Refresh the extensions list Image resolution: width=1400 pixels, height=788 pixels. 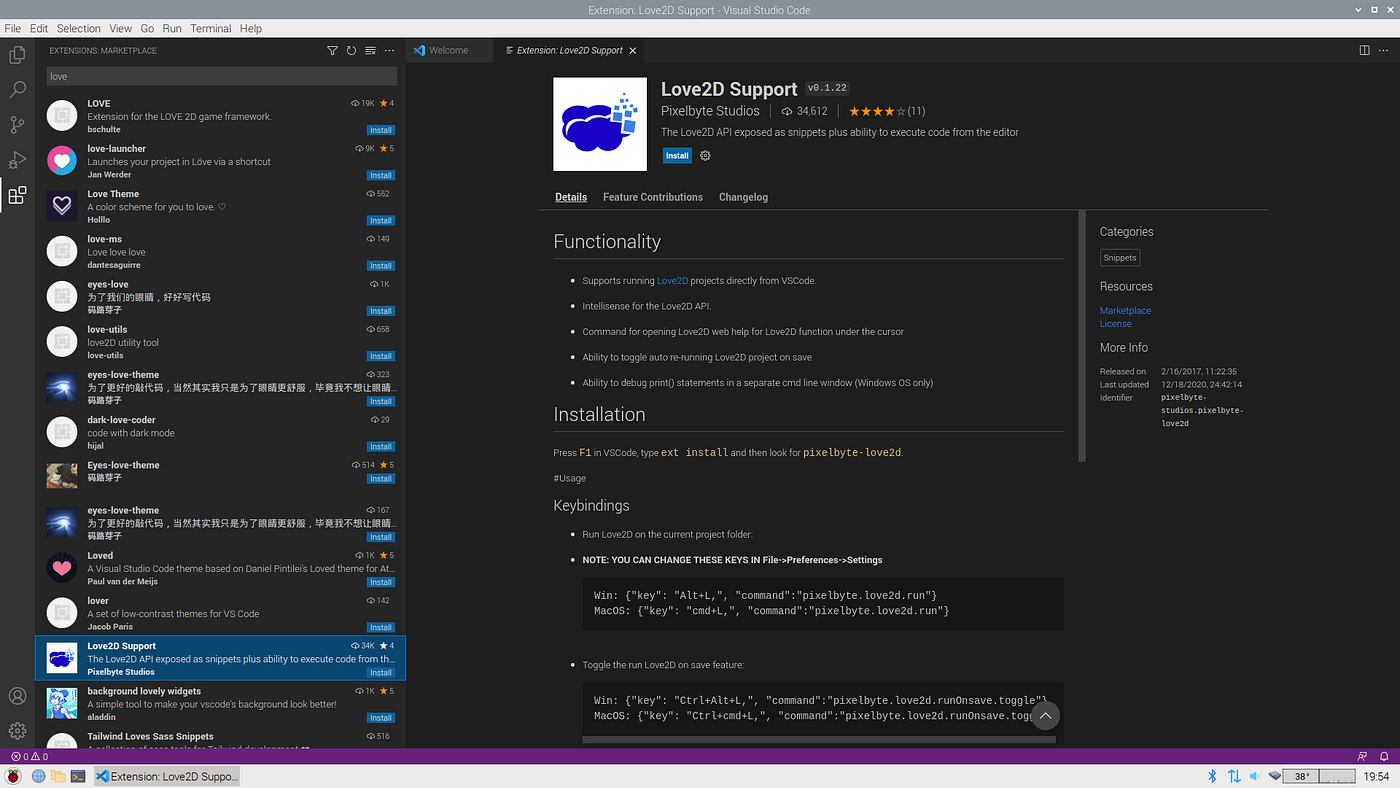click(x=351, y=50)
